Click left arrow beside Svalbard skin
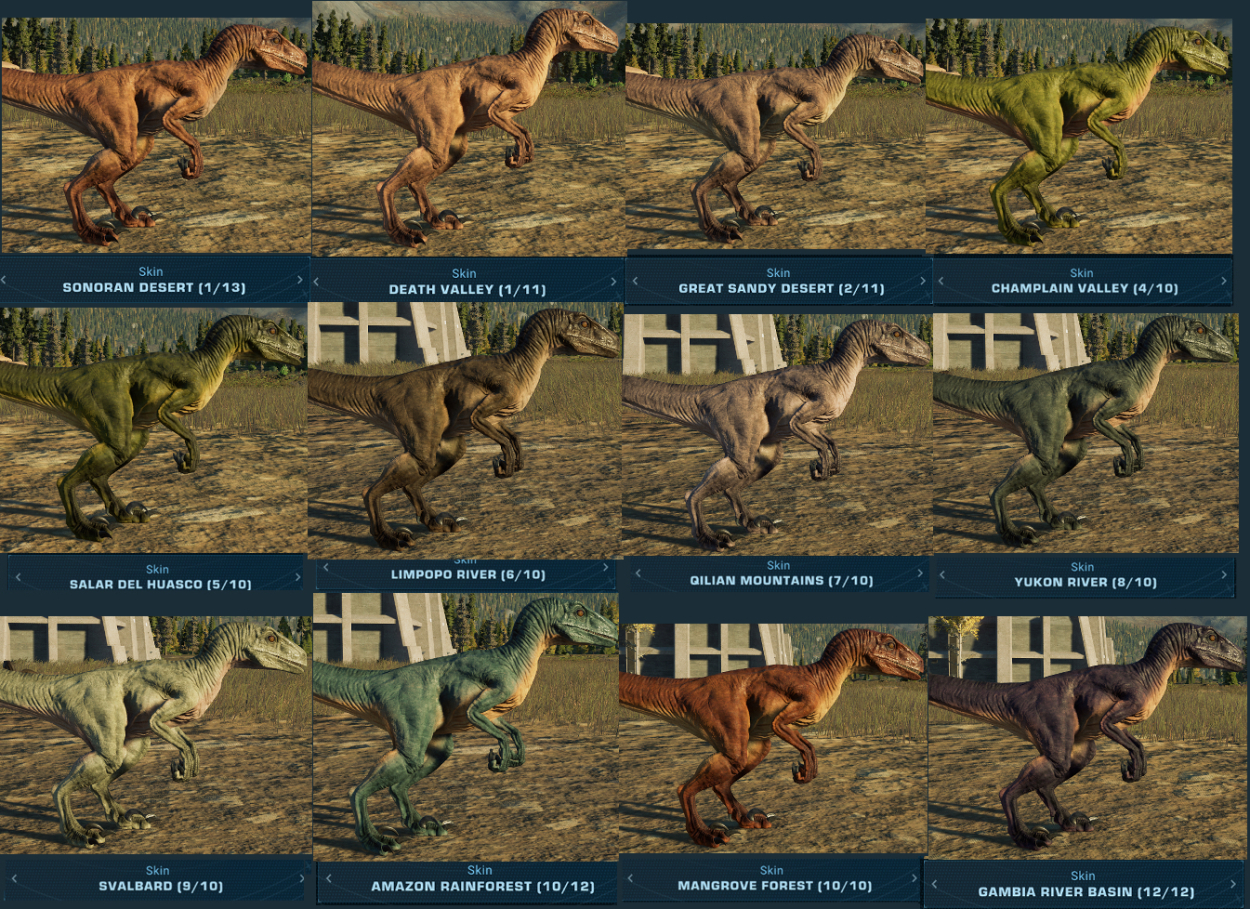 [x=10, y=879]
